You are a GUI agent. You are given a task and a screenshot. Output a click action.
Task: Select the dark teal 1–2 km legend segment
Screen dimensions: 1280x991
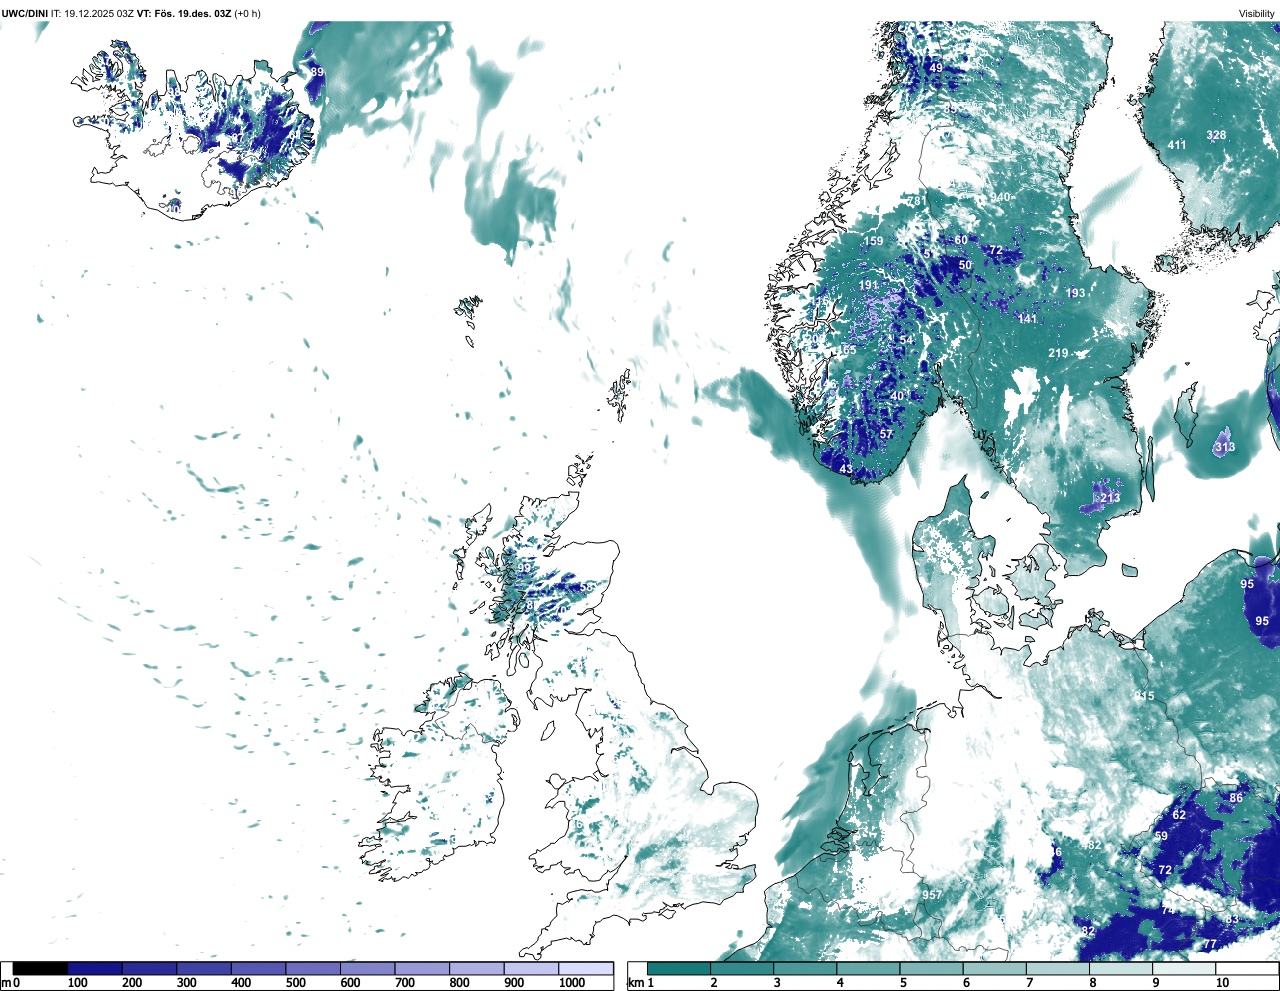[679, 968]
